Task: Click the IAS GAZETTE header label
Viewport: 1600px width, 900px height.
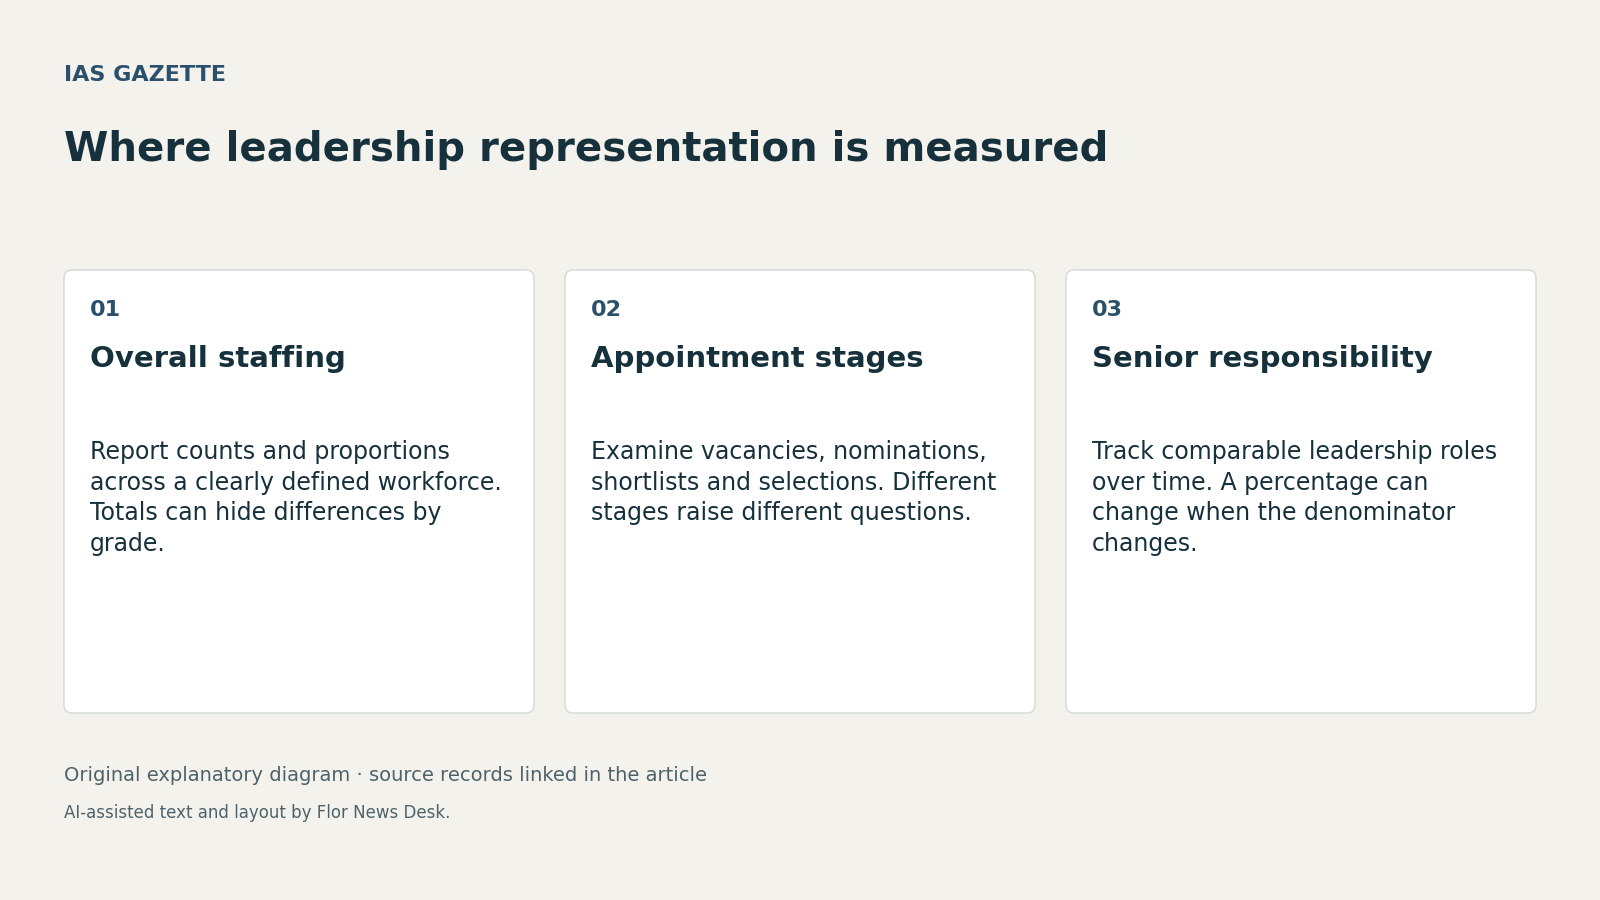Action: pyautogui.click(x=145, y=75)
